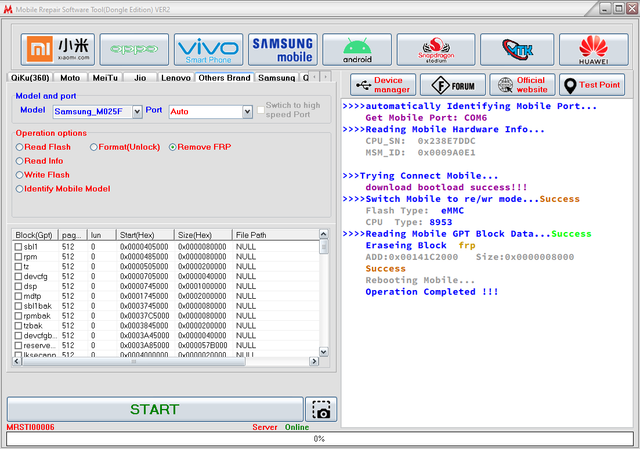Viewport: 640px width, 449px height.
Task: Open the Port dropdown arrow
Action: tap(247, 111)
